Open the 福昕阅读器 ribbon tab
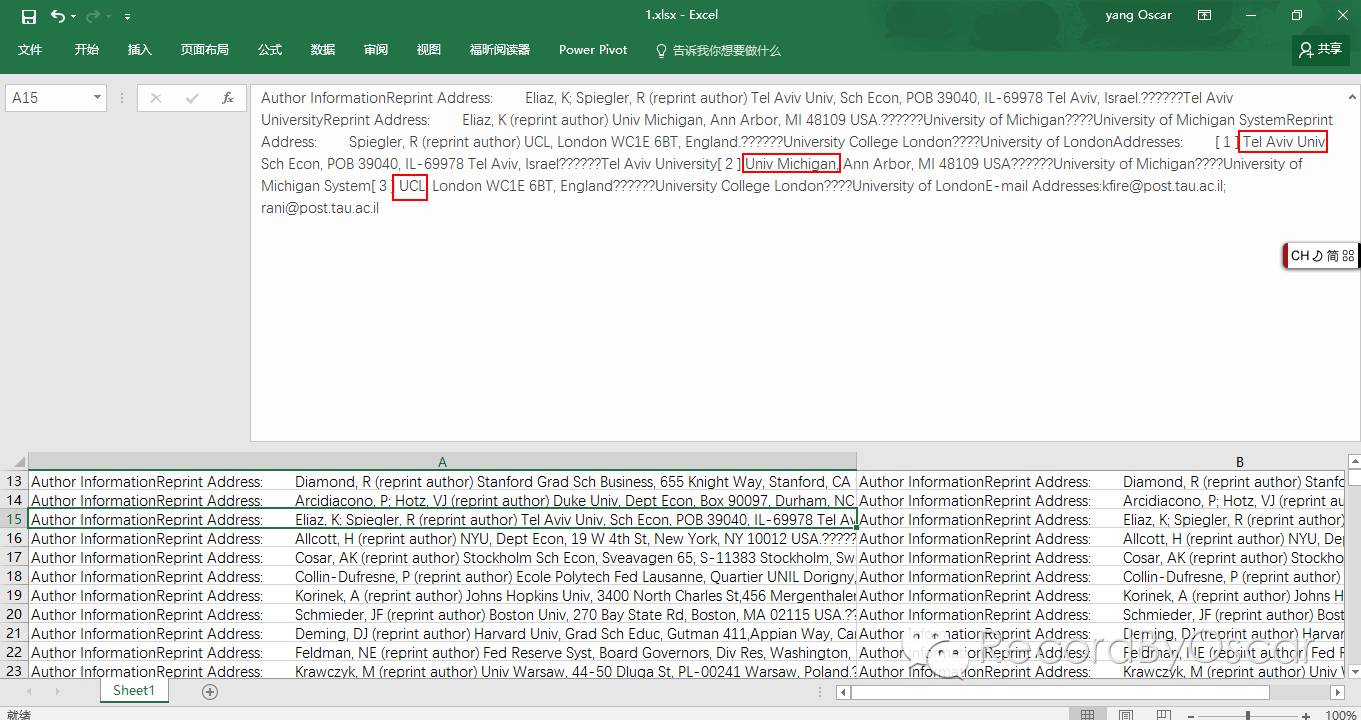This screenshot has width=1361, height=720. 500,50
